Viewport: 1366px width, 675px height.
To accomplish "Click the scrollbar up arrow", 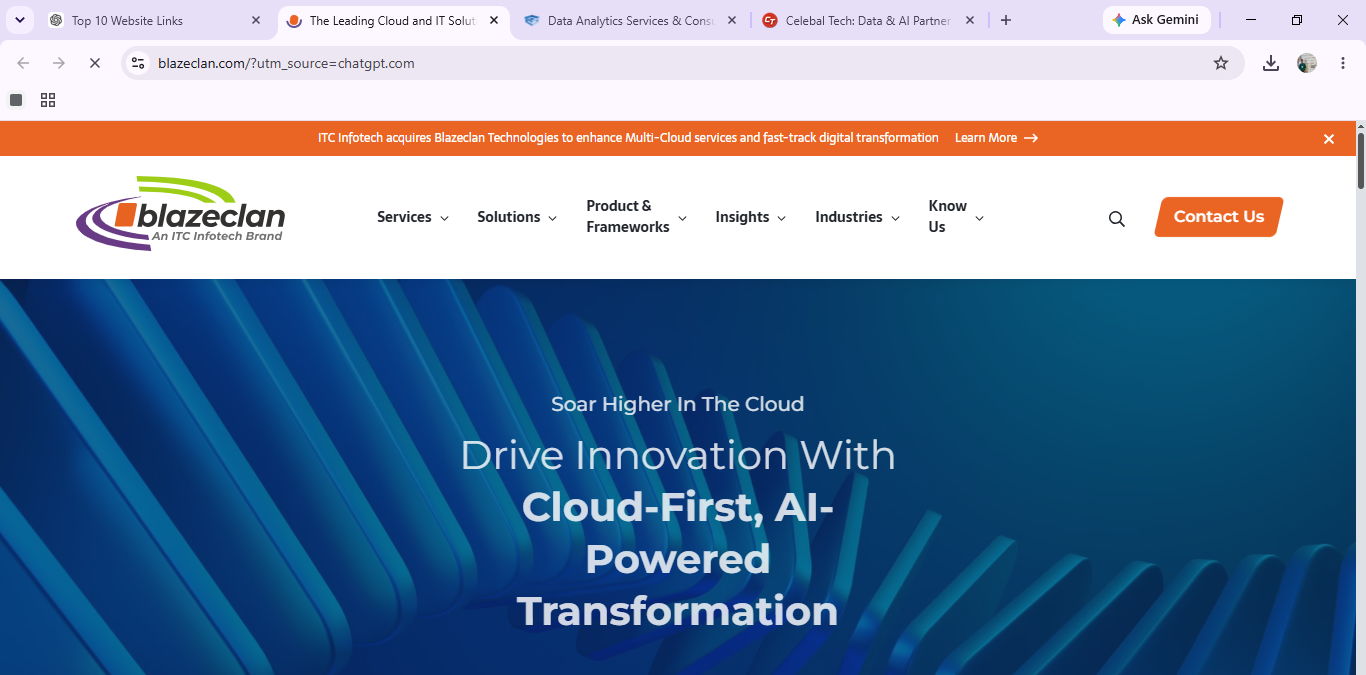I will click(1360, 127).
